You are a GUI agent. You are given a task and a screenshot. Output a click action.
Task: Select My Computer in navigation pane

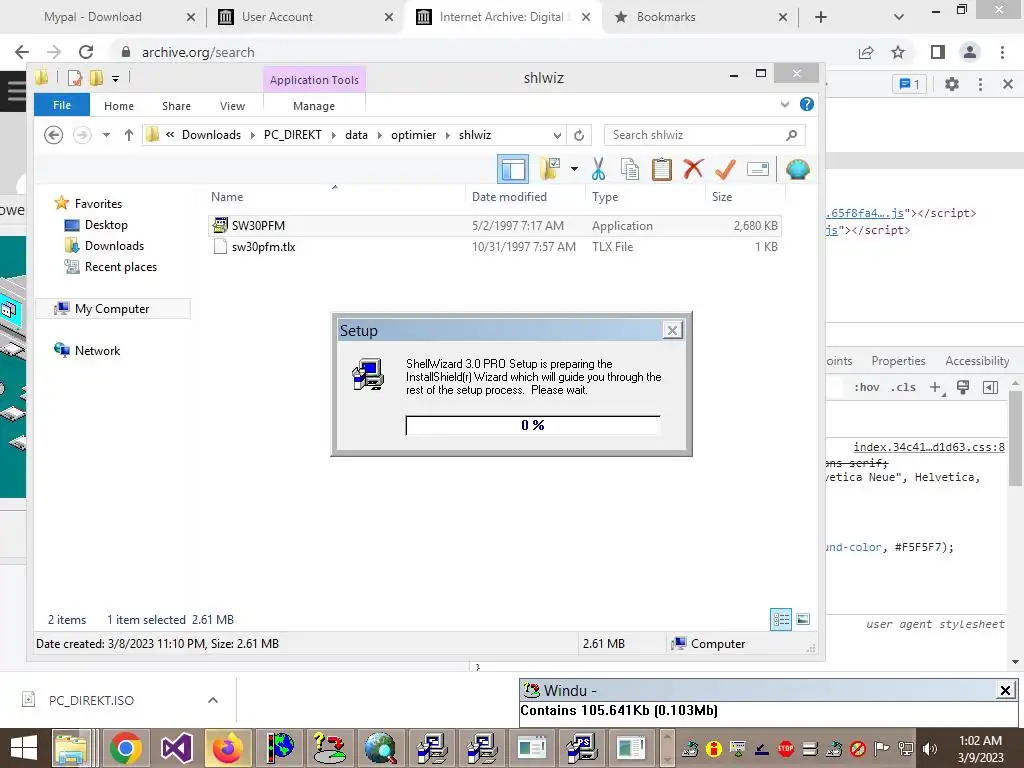coord(112,308)
